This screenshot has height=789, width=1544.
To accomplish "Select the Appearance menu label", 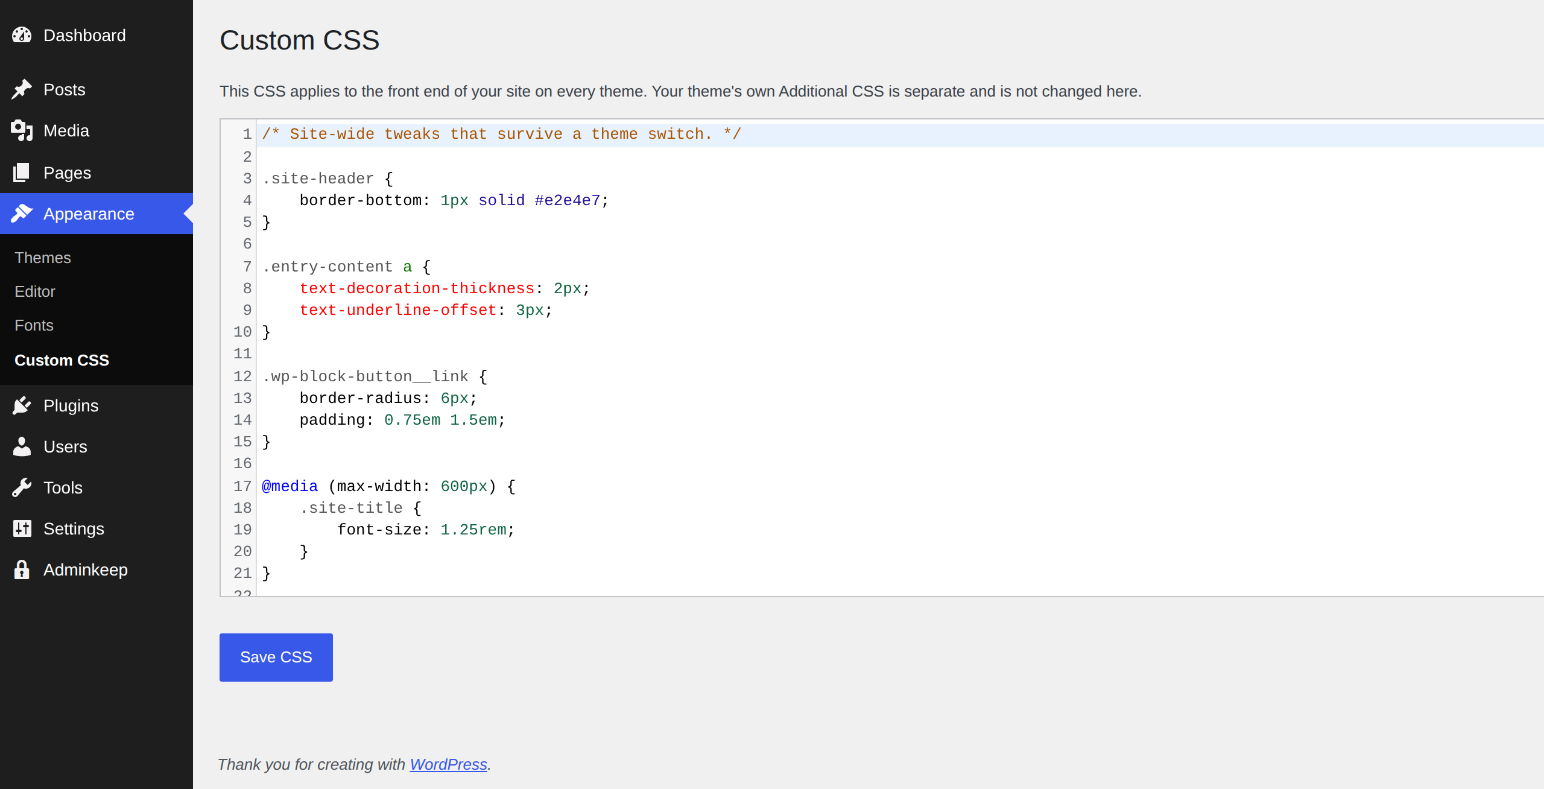I will [x=89, y=214].
